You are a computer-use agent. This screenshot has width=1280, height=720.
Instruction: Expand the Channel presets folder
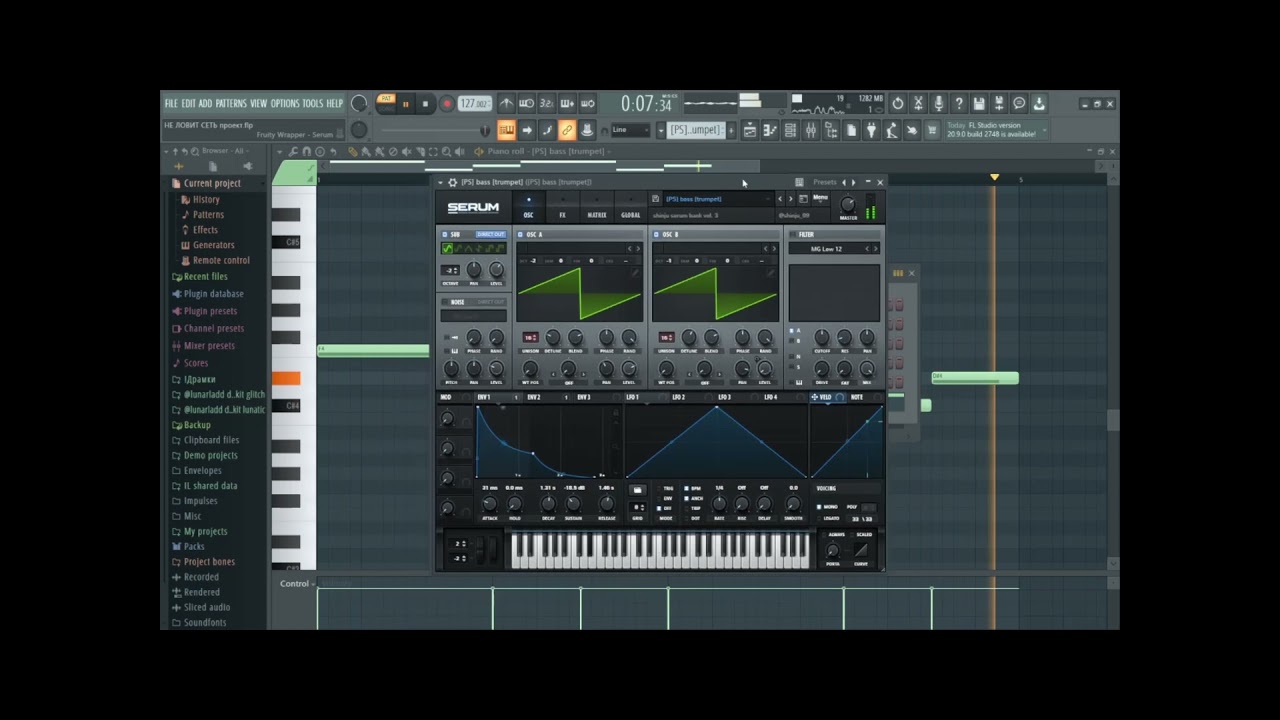213,328
